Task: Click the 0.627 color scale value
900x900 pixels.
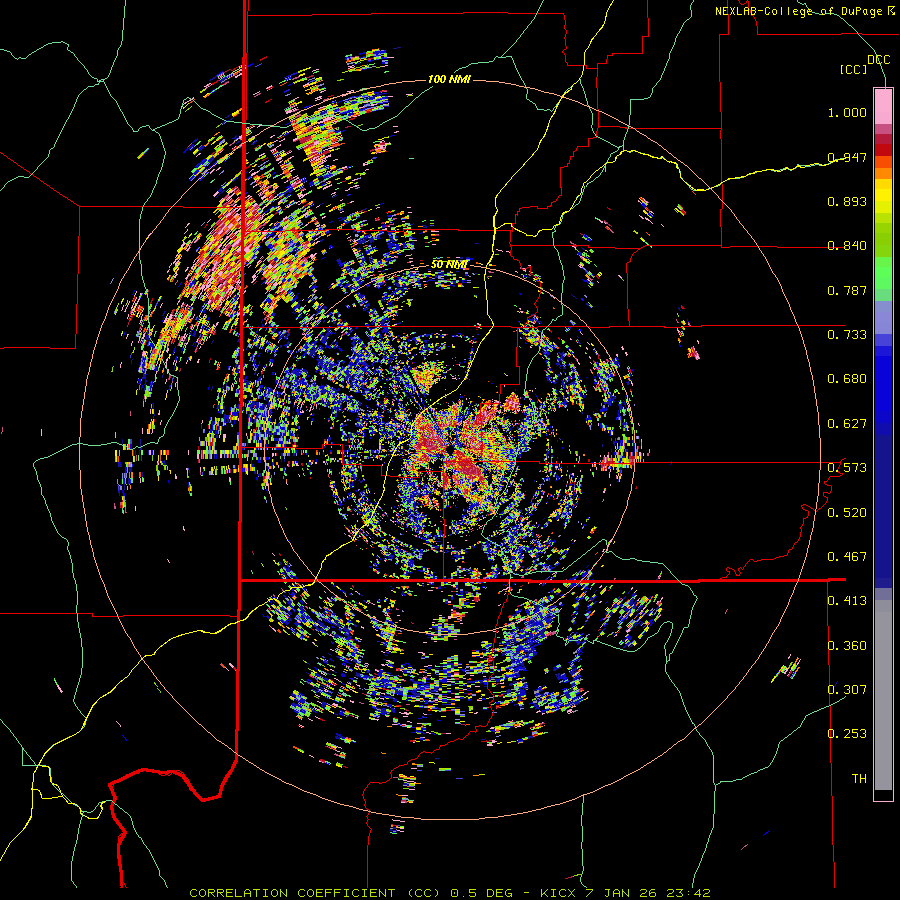Action: pos(847,424)
